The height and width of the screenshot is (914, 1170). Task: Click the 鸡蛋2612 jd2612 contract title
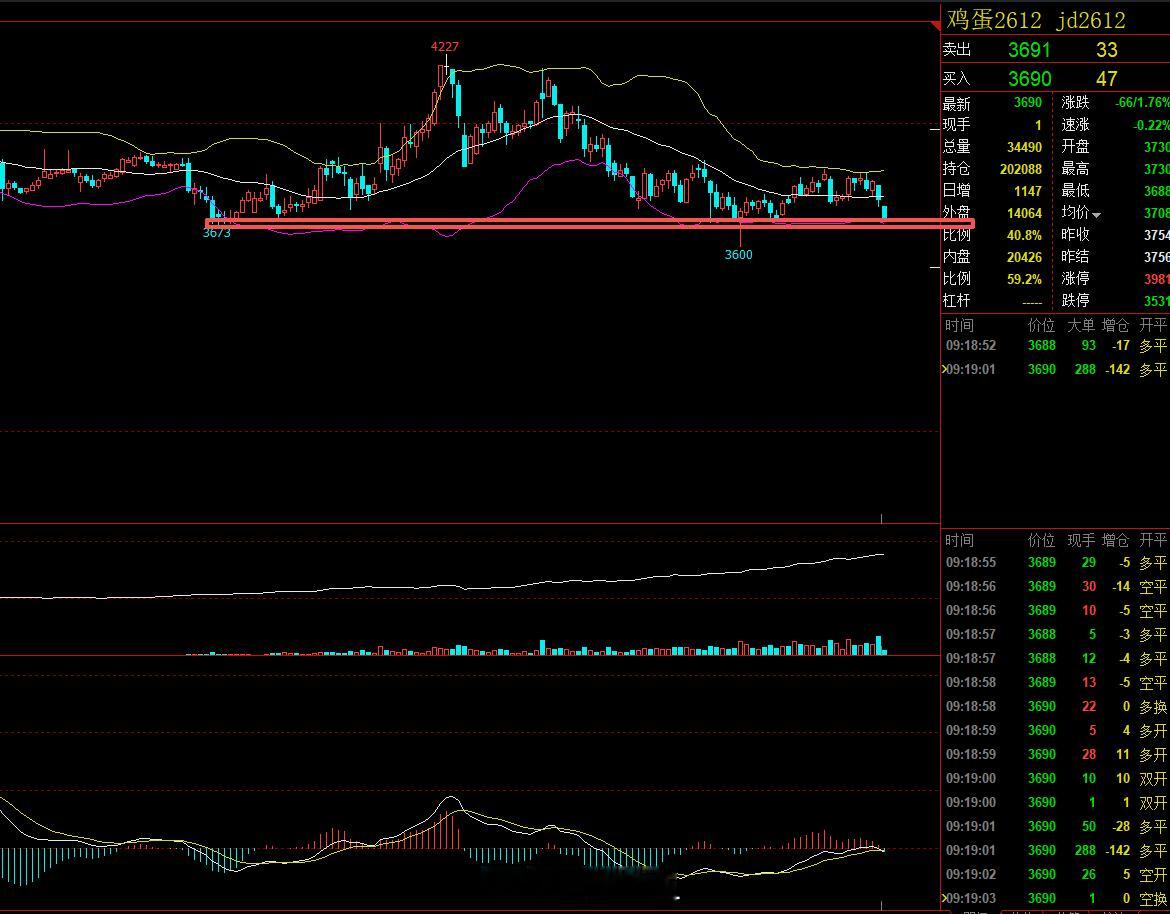coord(1036,20)
